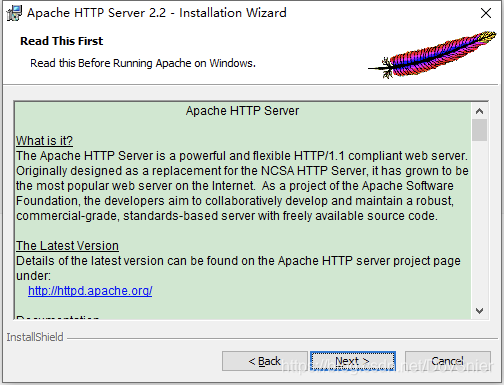Click the InstallShield label
The image size is (504, 385).
35,337
